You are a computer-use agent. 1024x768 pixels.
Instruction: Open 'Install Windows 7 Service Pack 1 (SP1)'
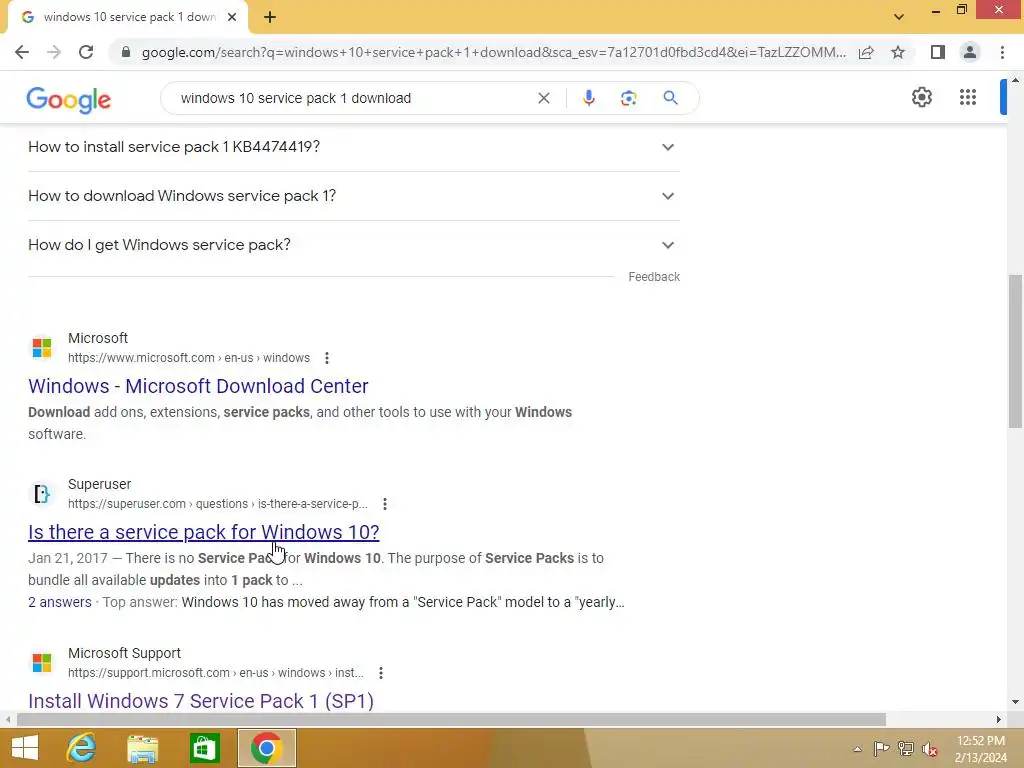(x=201, y=701)
